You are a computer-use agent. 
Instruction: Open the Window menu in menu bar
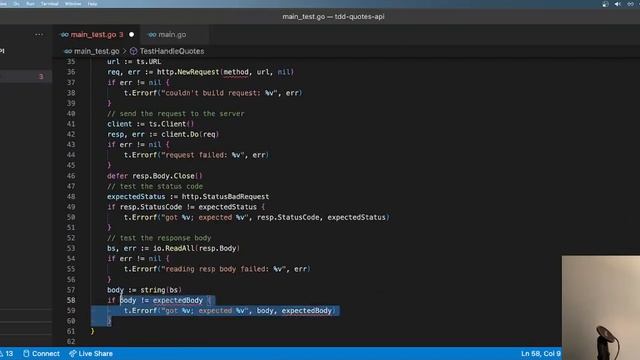pyautogui.click(x=73, y=4)
